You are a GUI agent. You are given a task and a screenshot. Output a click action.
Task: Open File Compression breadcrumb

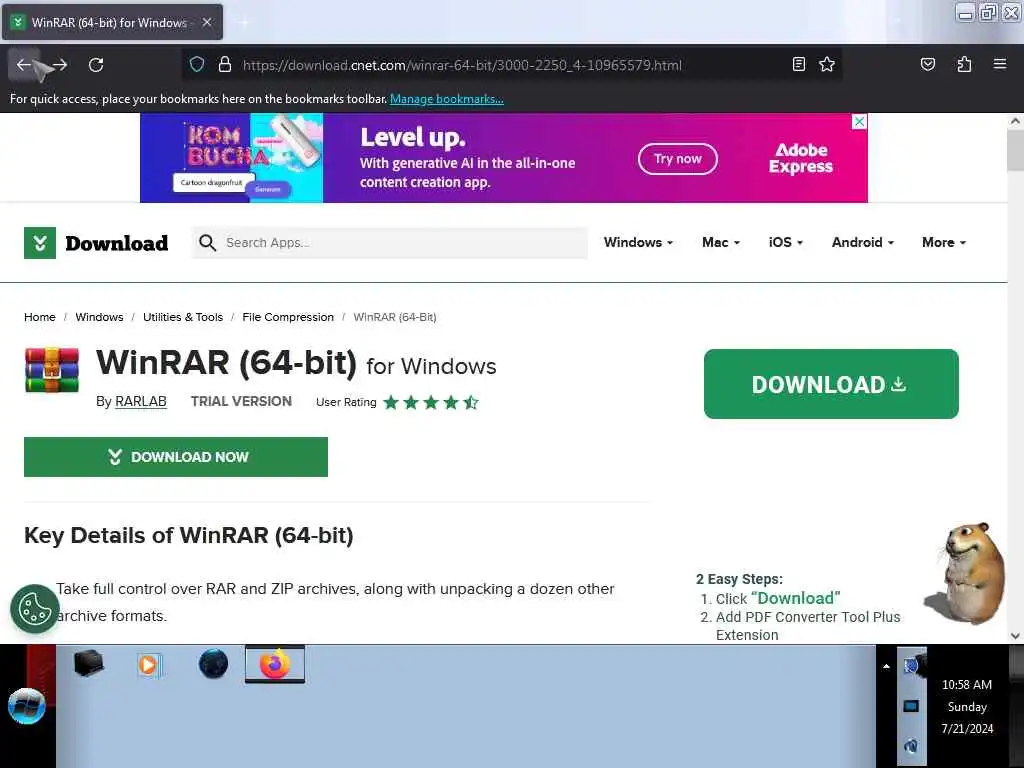(288, 317)
